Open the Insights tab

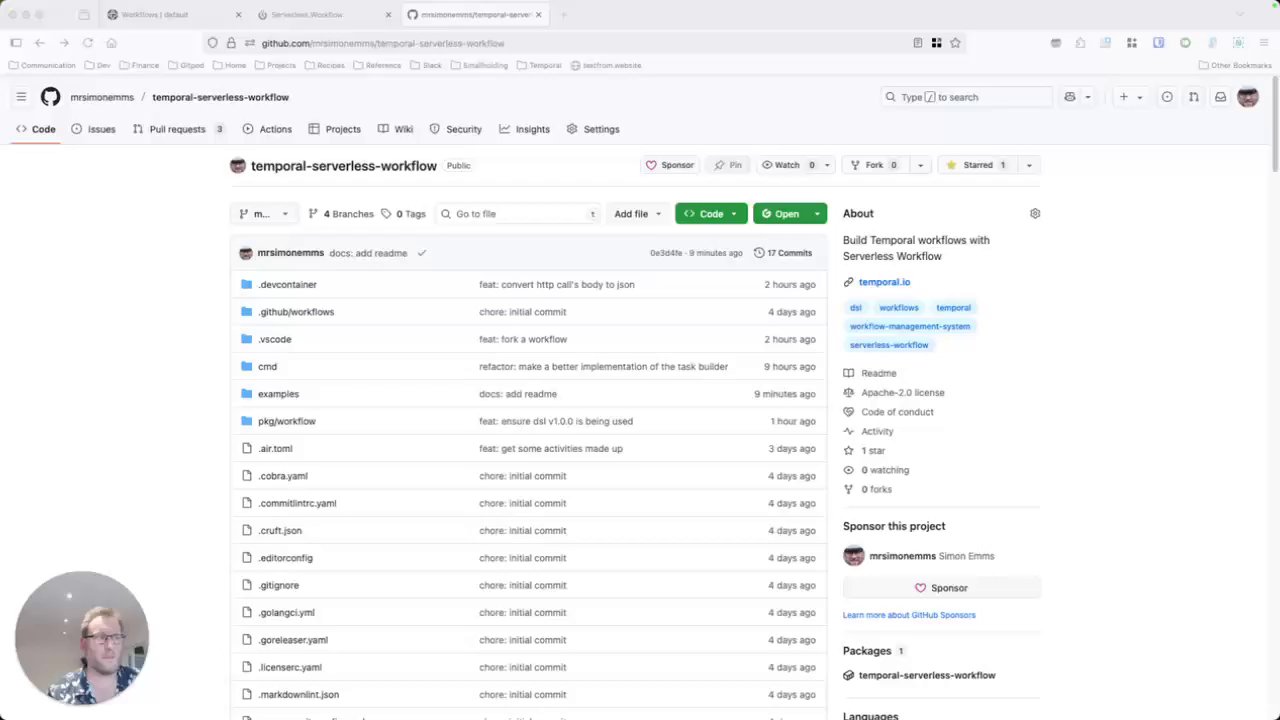525,129
